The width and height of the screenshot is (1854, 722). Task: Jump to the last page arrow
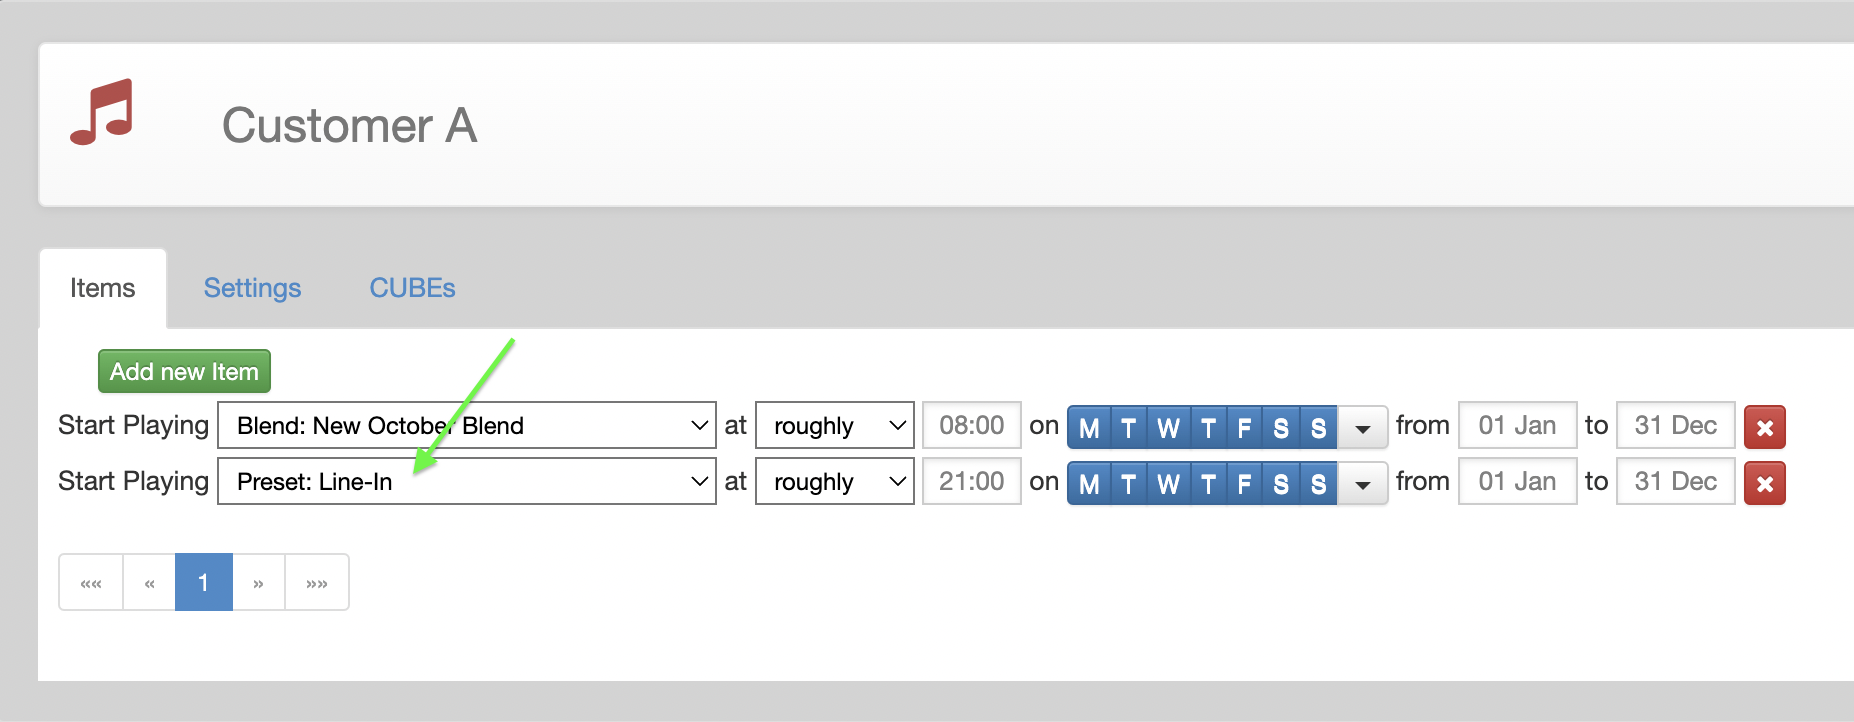click(317, 582)
